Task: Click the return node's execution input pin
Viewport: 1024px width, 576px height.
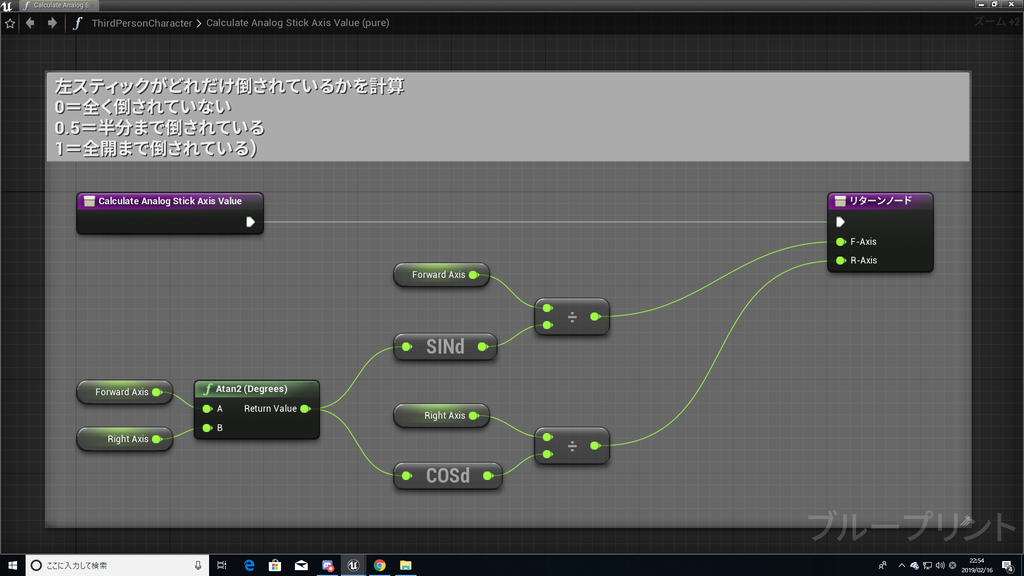Action: pos(840,222)
